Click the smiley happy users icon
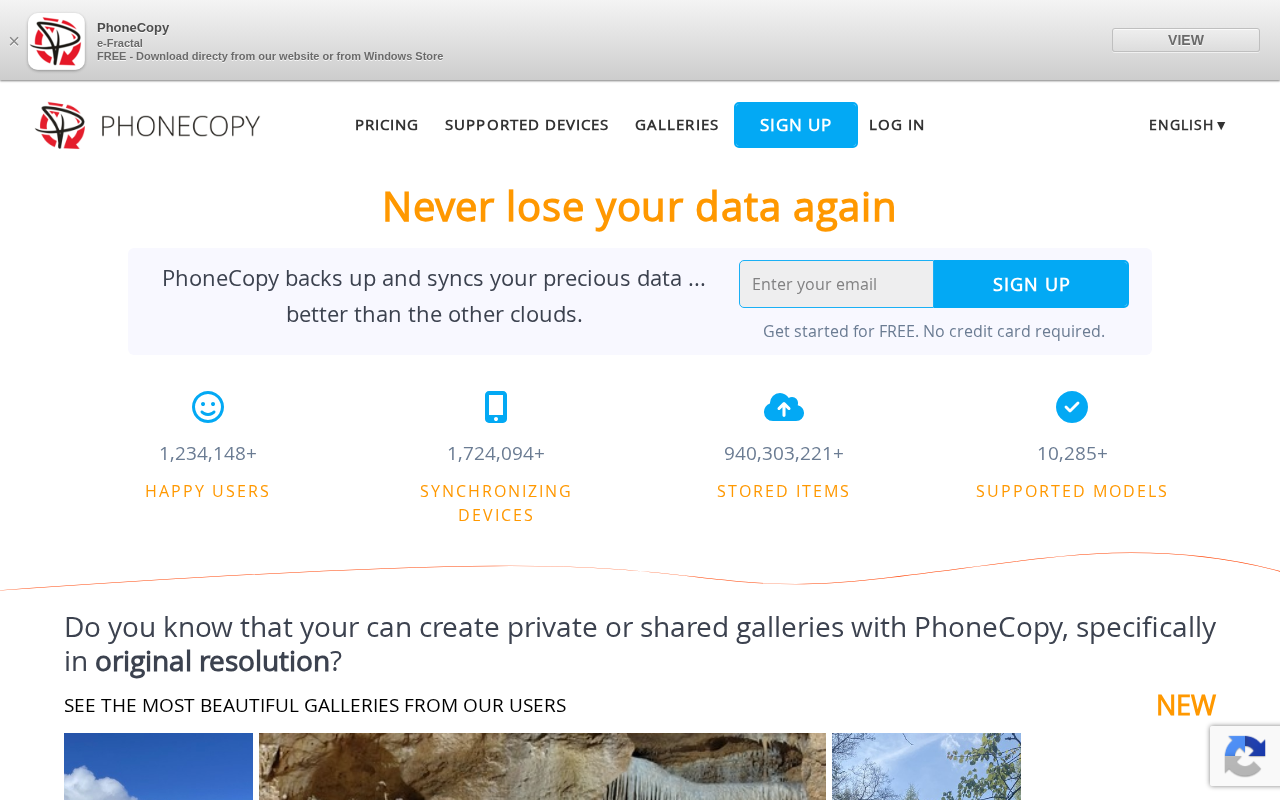Viewport: 1280px width, 800px height. [x=208, y=407]
